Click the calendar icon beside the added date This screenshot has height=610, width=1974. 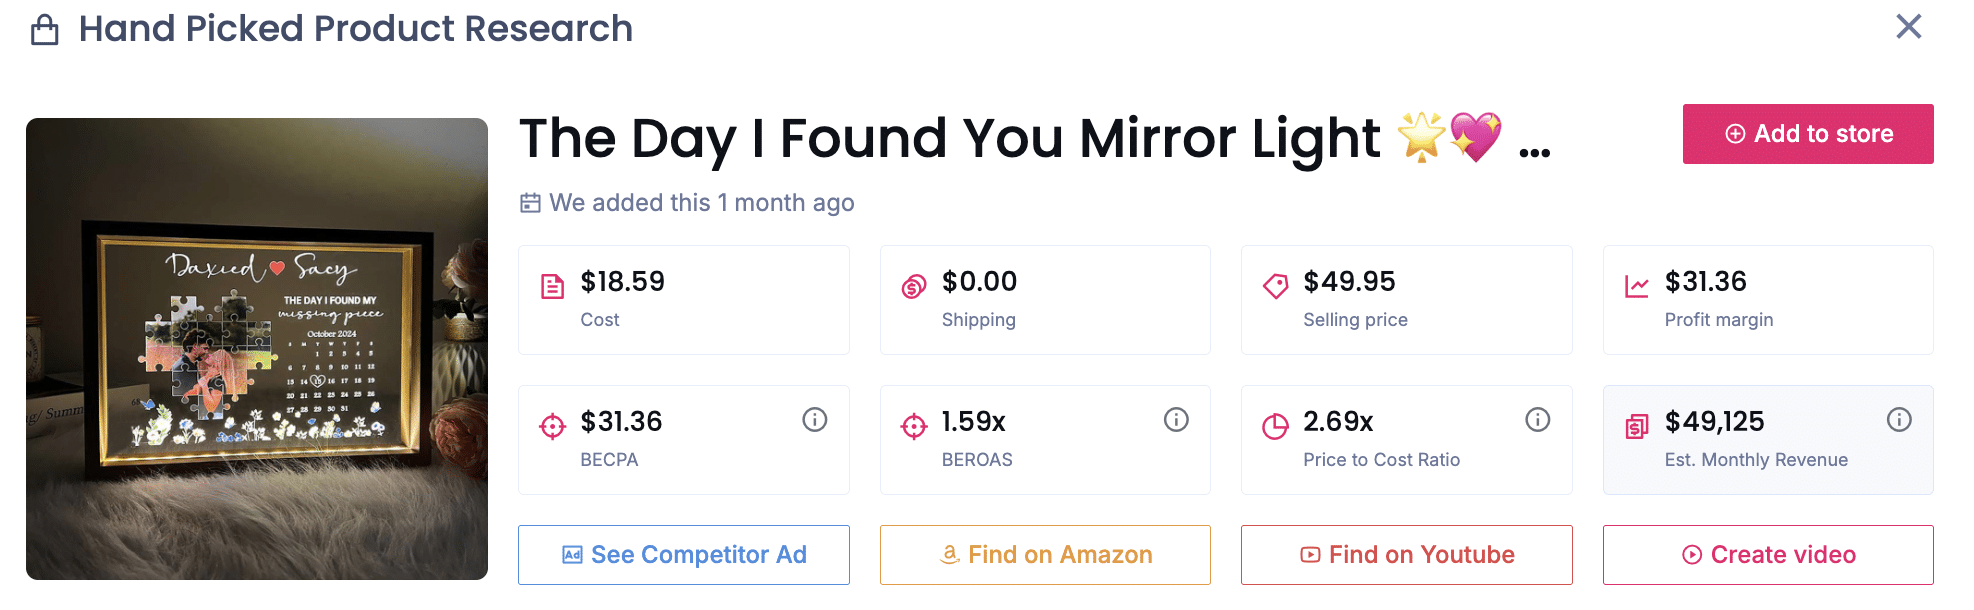point(531,202)
